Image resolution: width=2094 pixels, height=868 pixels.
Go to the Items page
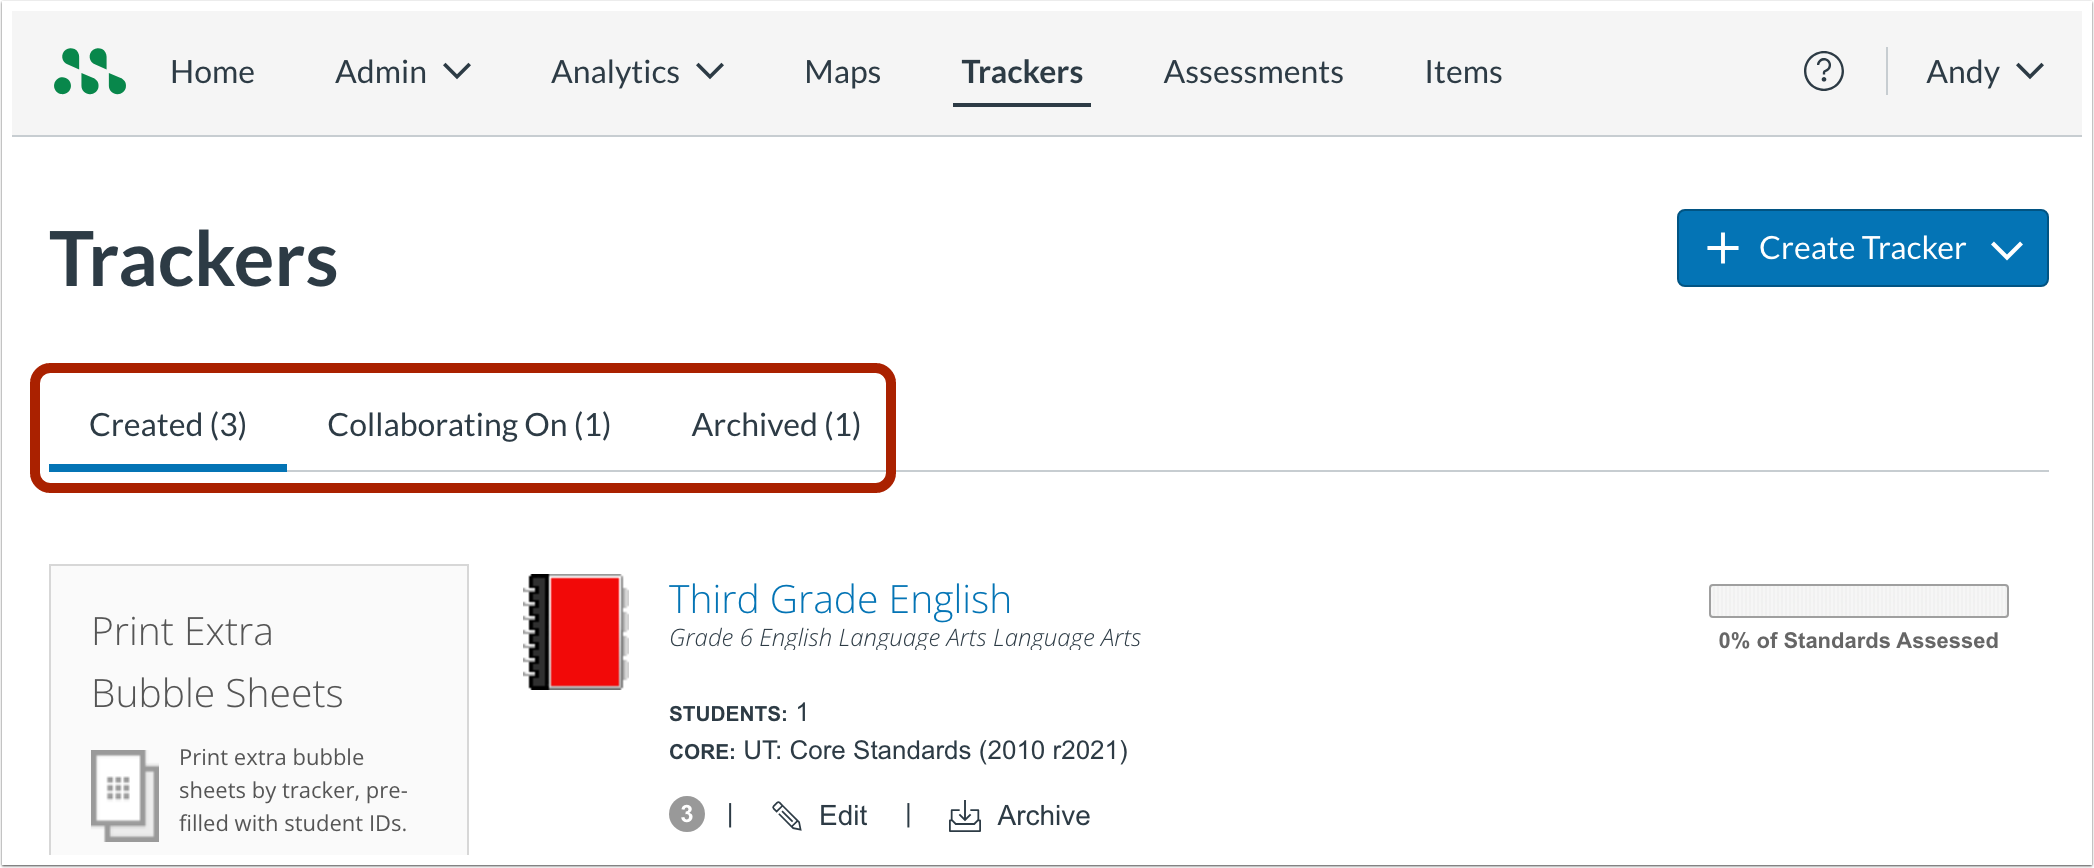click(1462, 71)
